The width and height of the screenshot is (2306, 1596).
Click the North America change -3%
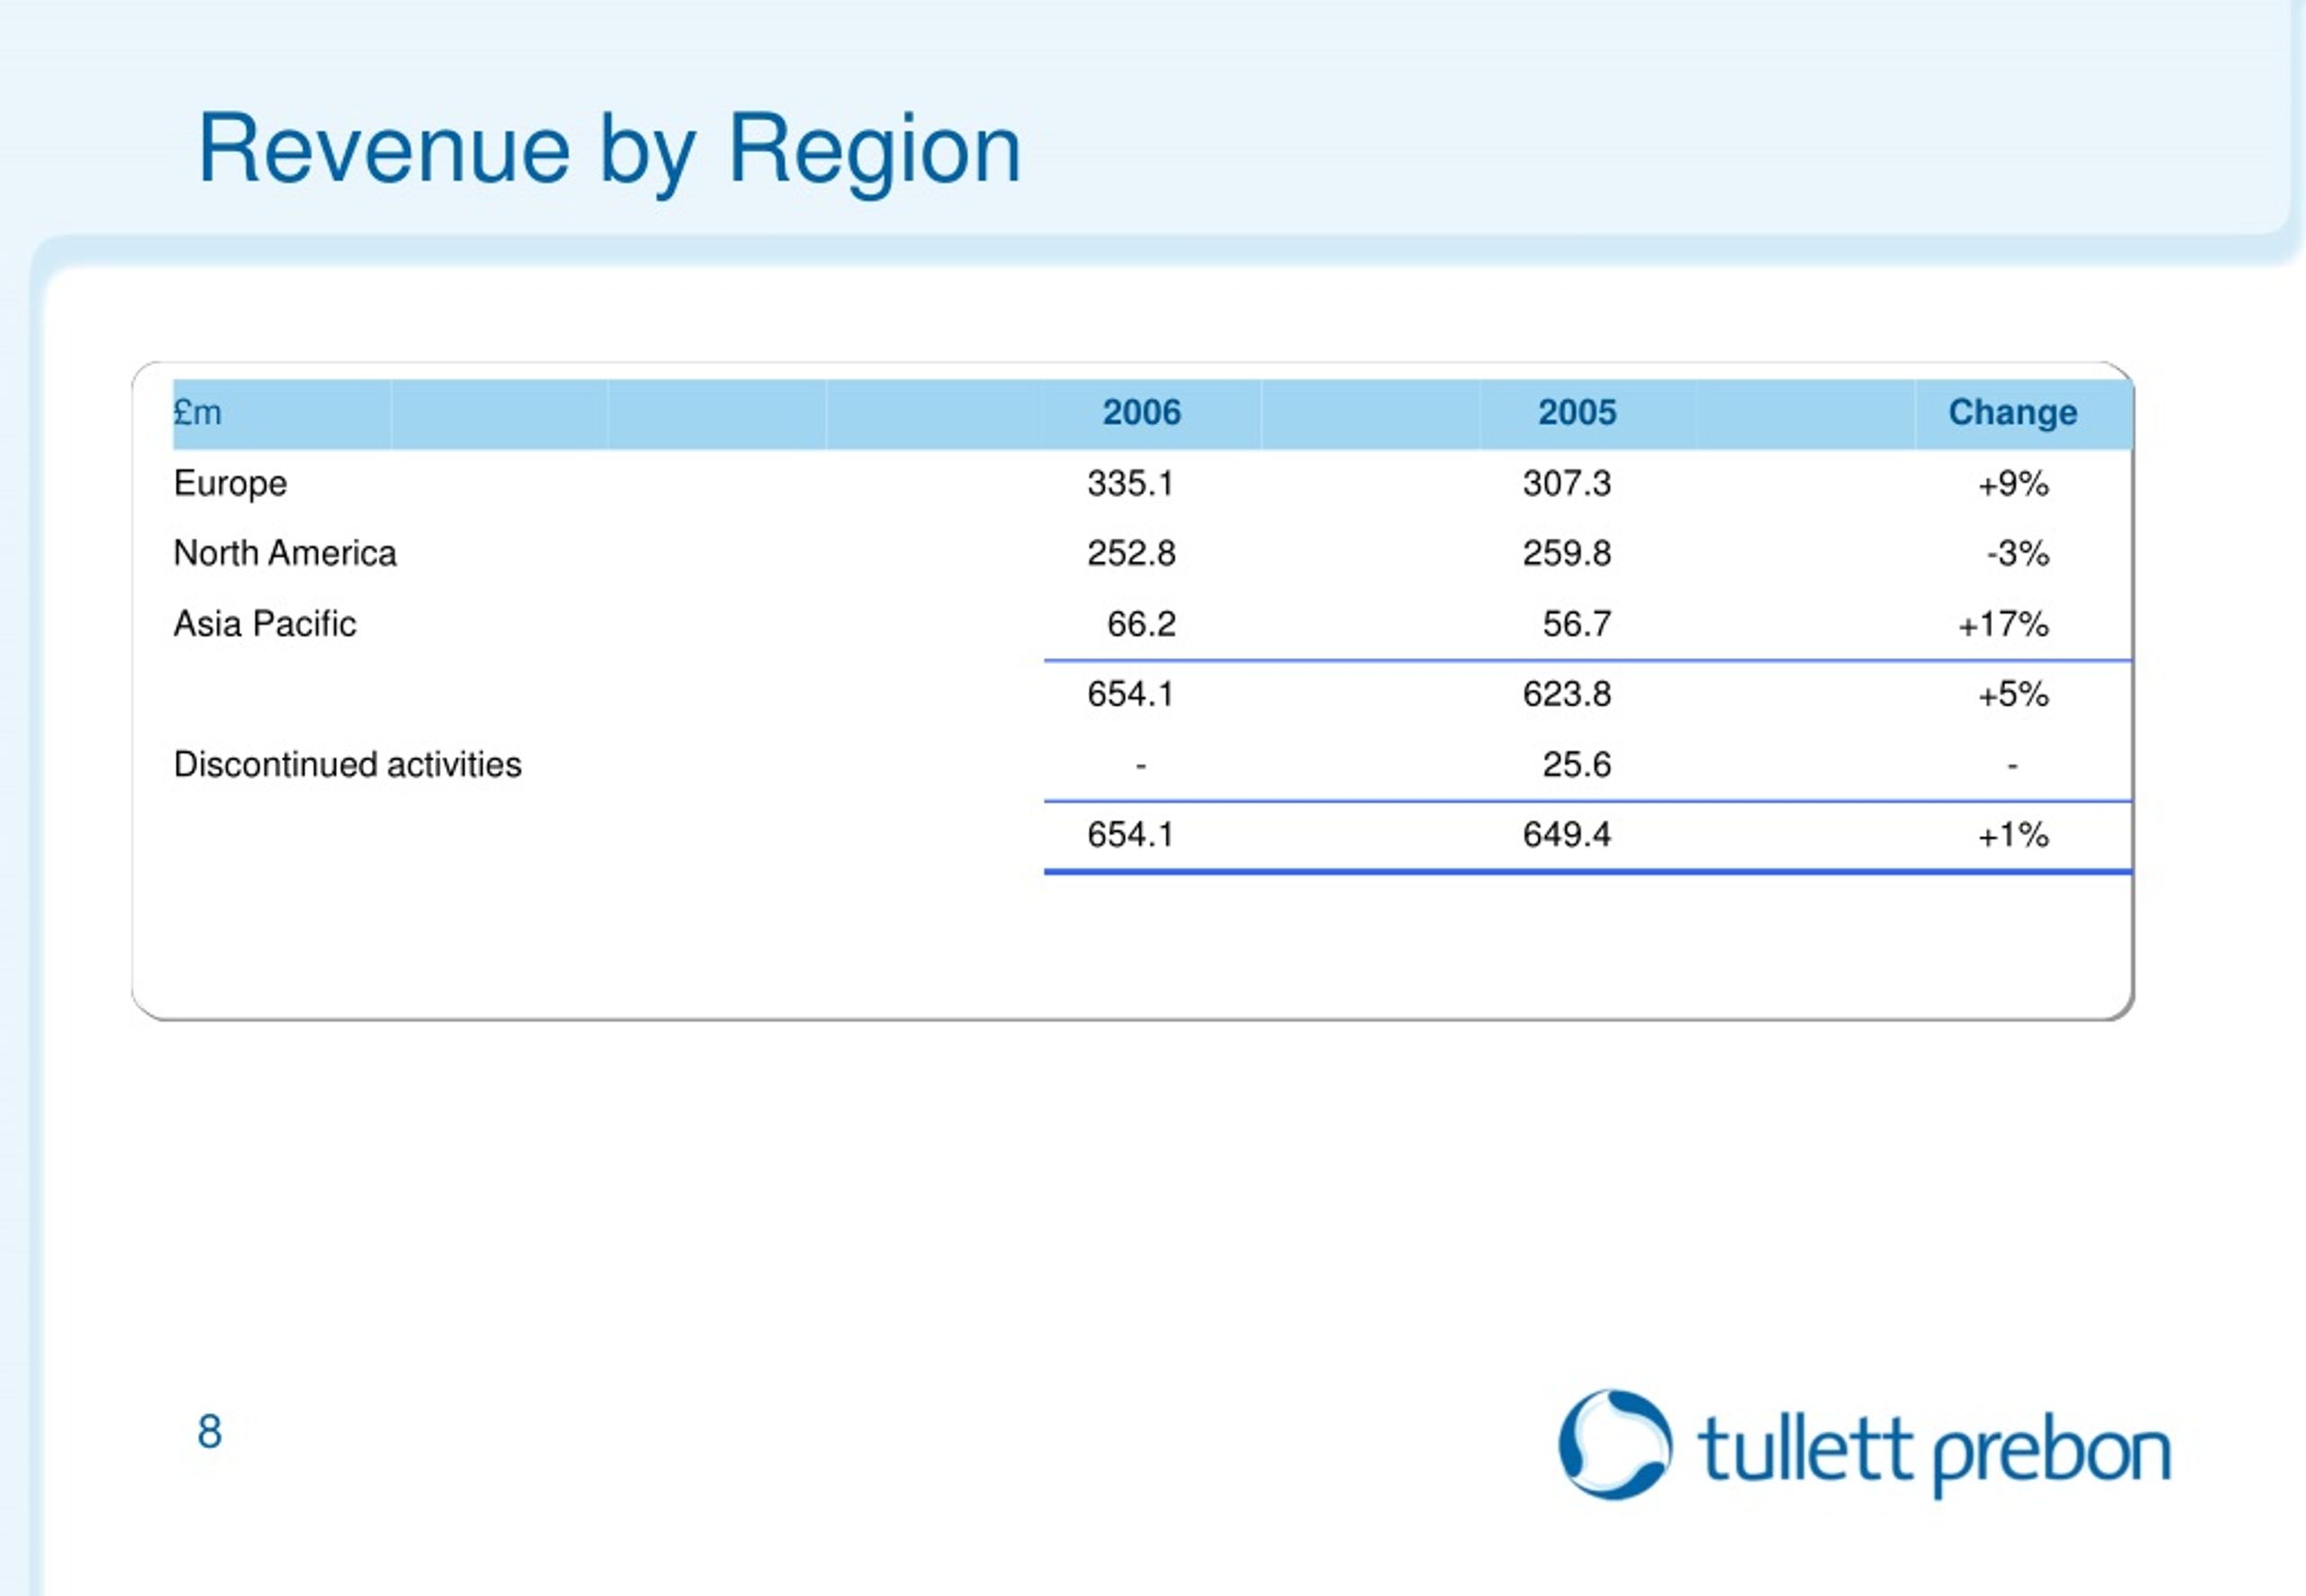[x=2018, y=553]
